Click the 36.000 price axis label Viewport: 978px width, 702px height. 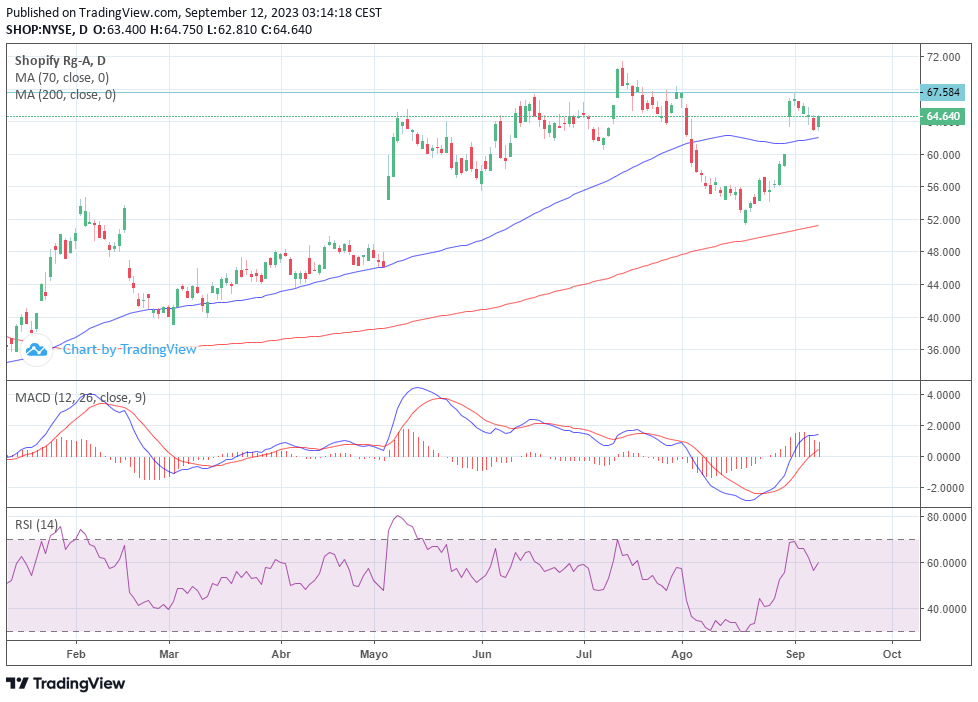coord(943,350)
